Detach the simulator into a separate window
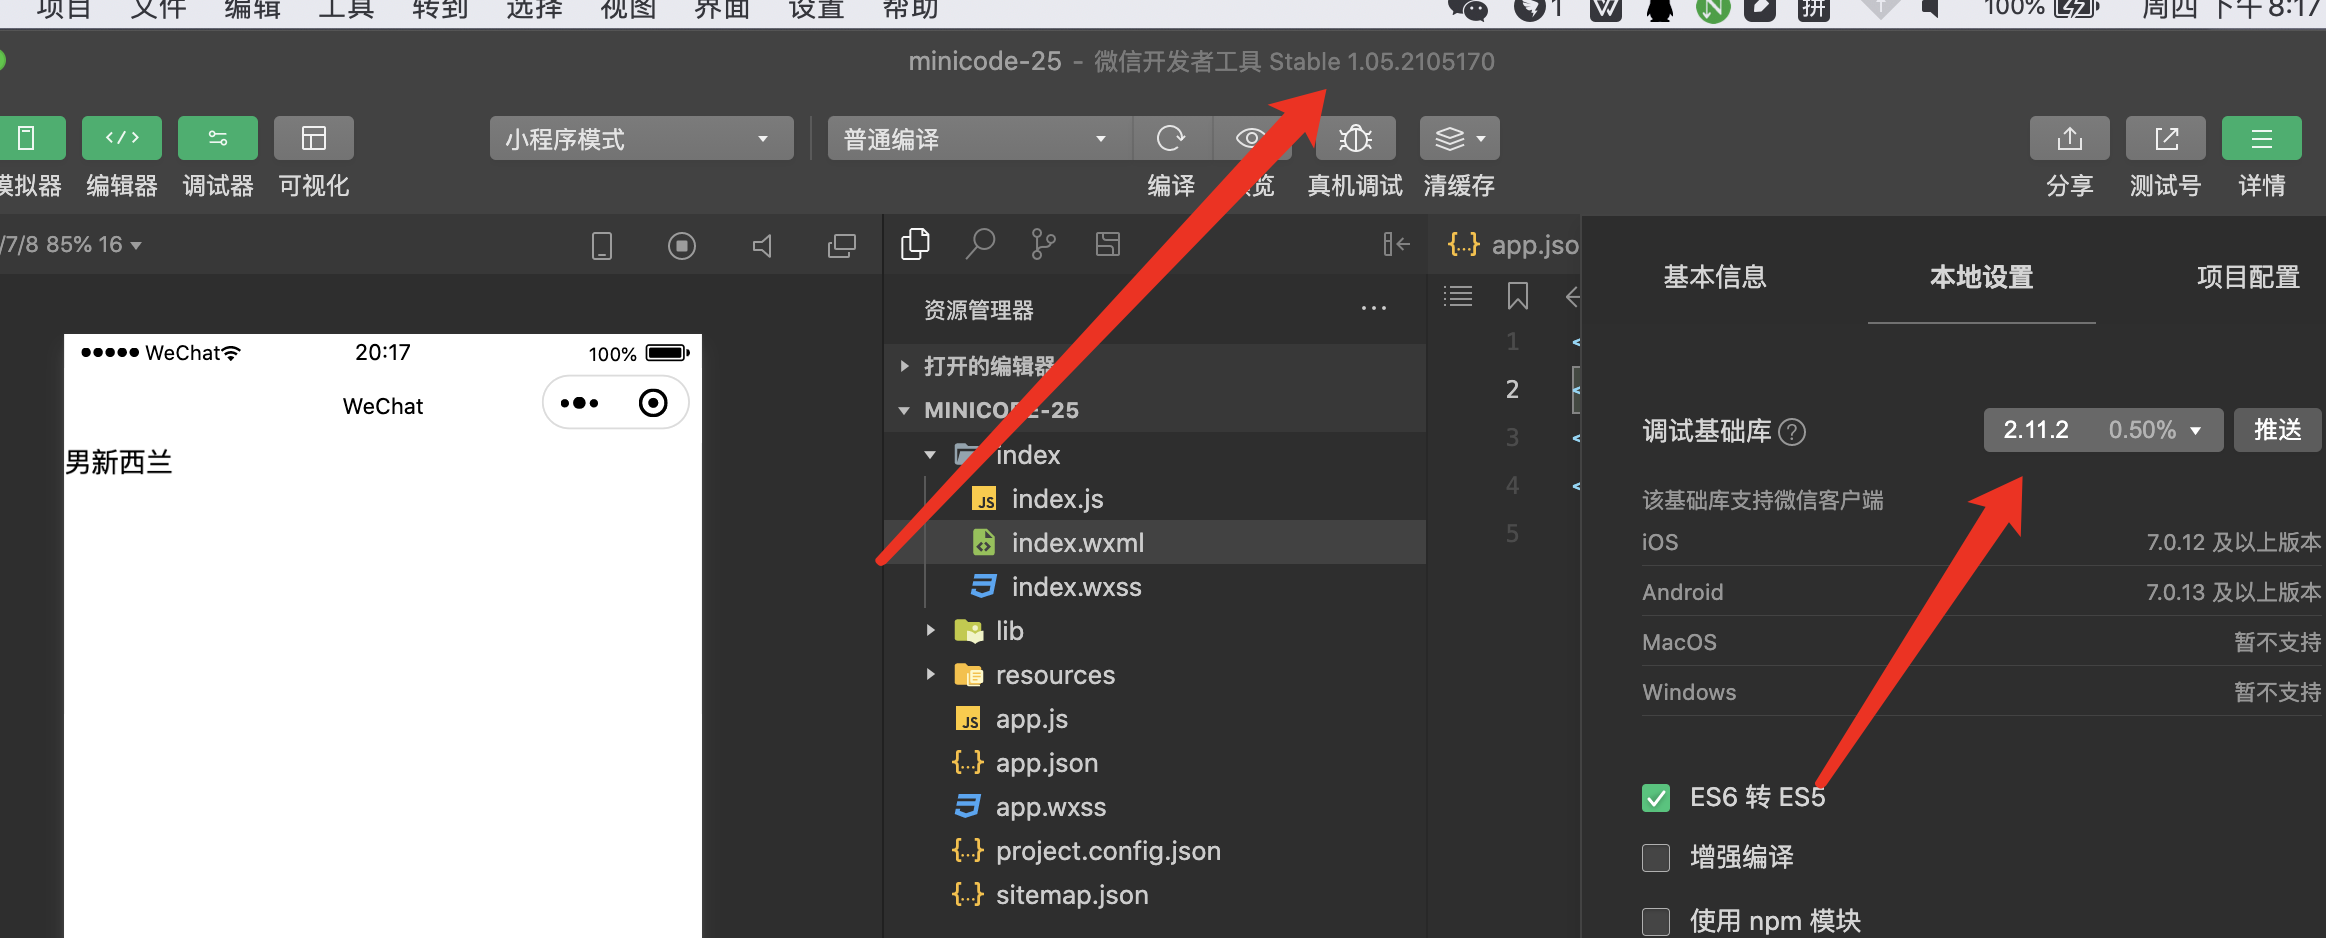Viewport: 2326px width, 938px height. [842, 246]
